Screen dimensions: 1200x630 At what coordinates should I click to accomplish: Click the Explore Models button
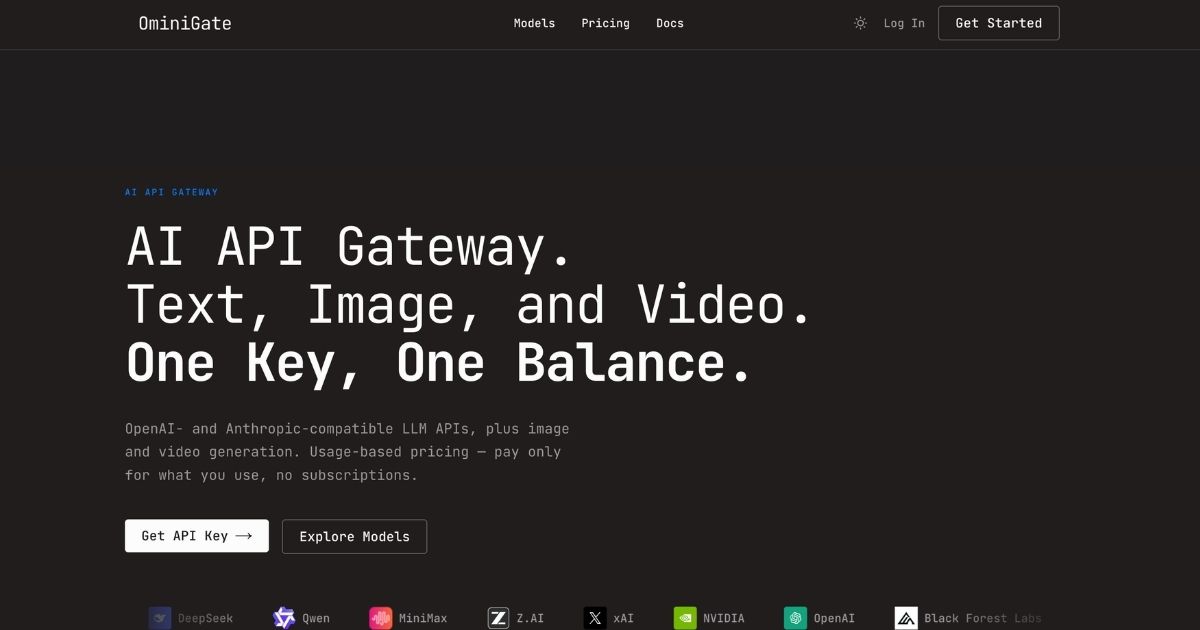354,536
